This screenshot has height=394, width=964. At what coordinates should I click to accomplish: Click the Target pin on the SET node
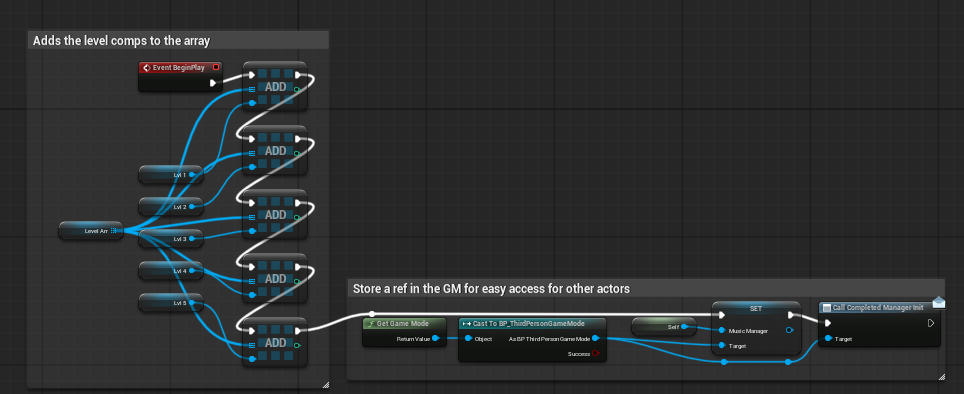coord(722,346)
